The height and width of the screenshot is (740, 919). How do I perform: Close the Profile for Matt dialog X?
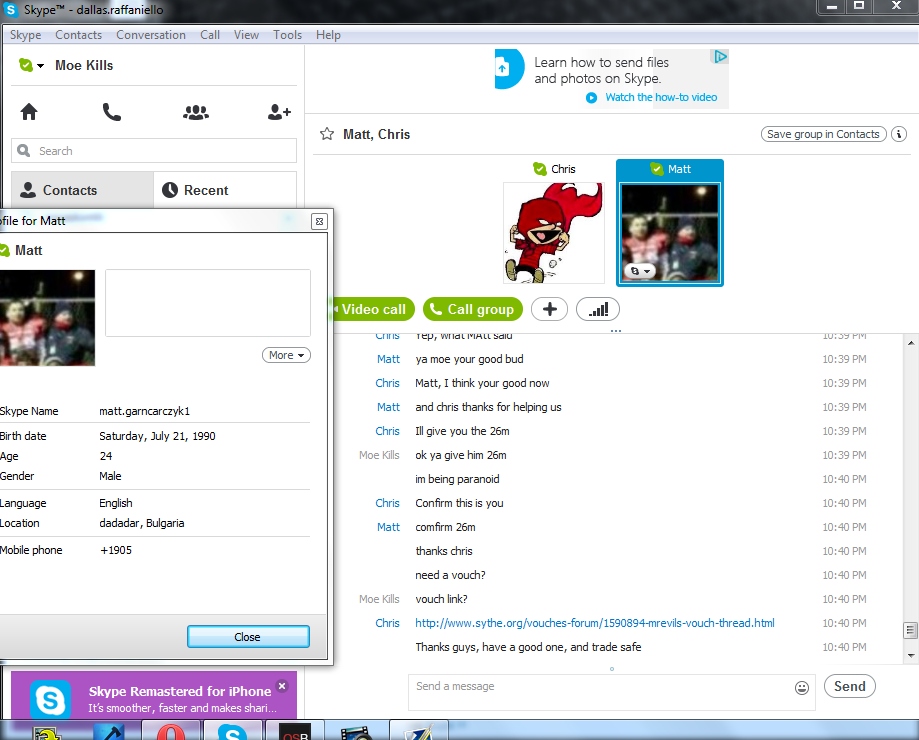pyautogui.click(x=319, y=221)
